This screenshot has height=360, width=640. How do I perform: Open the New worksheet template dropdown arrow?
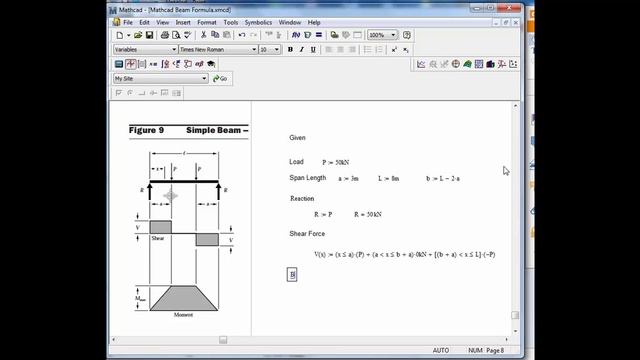point(129,36)
